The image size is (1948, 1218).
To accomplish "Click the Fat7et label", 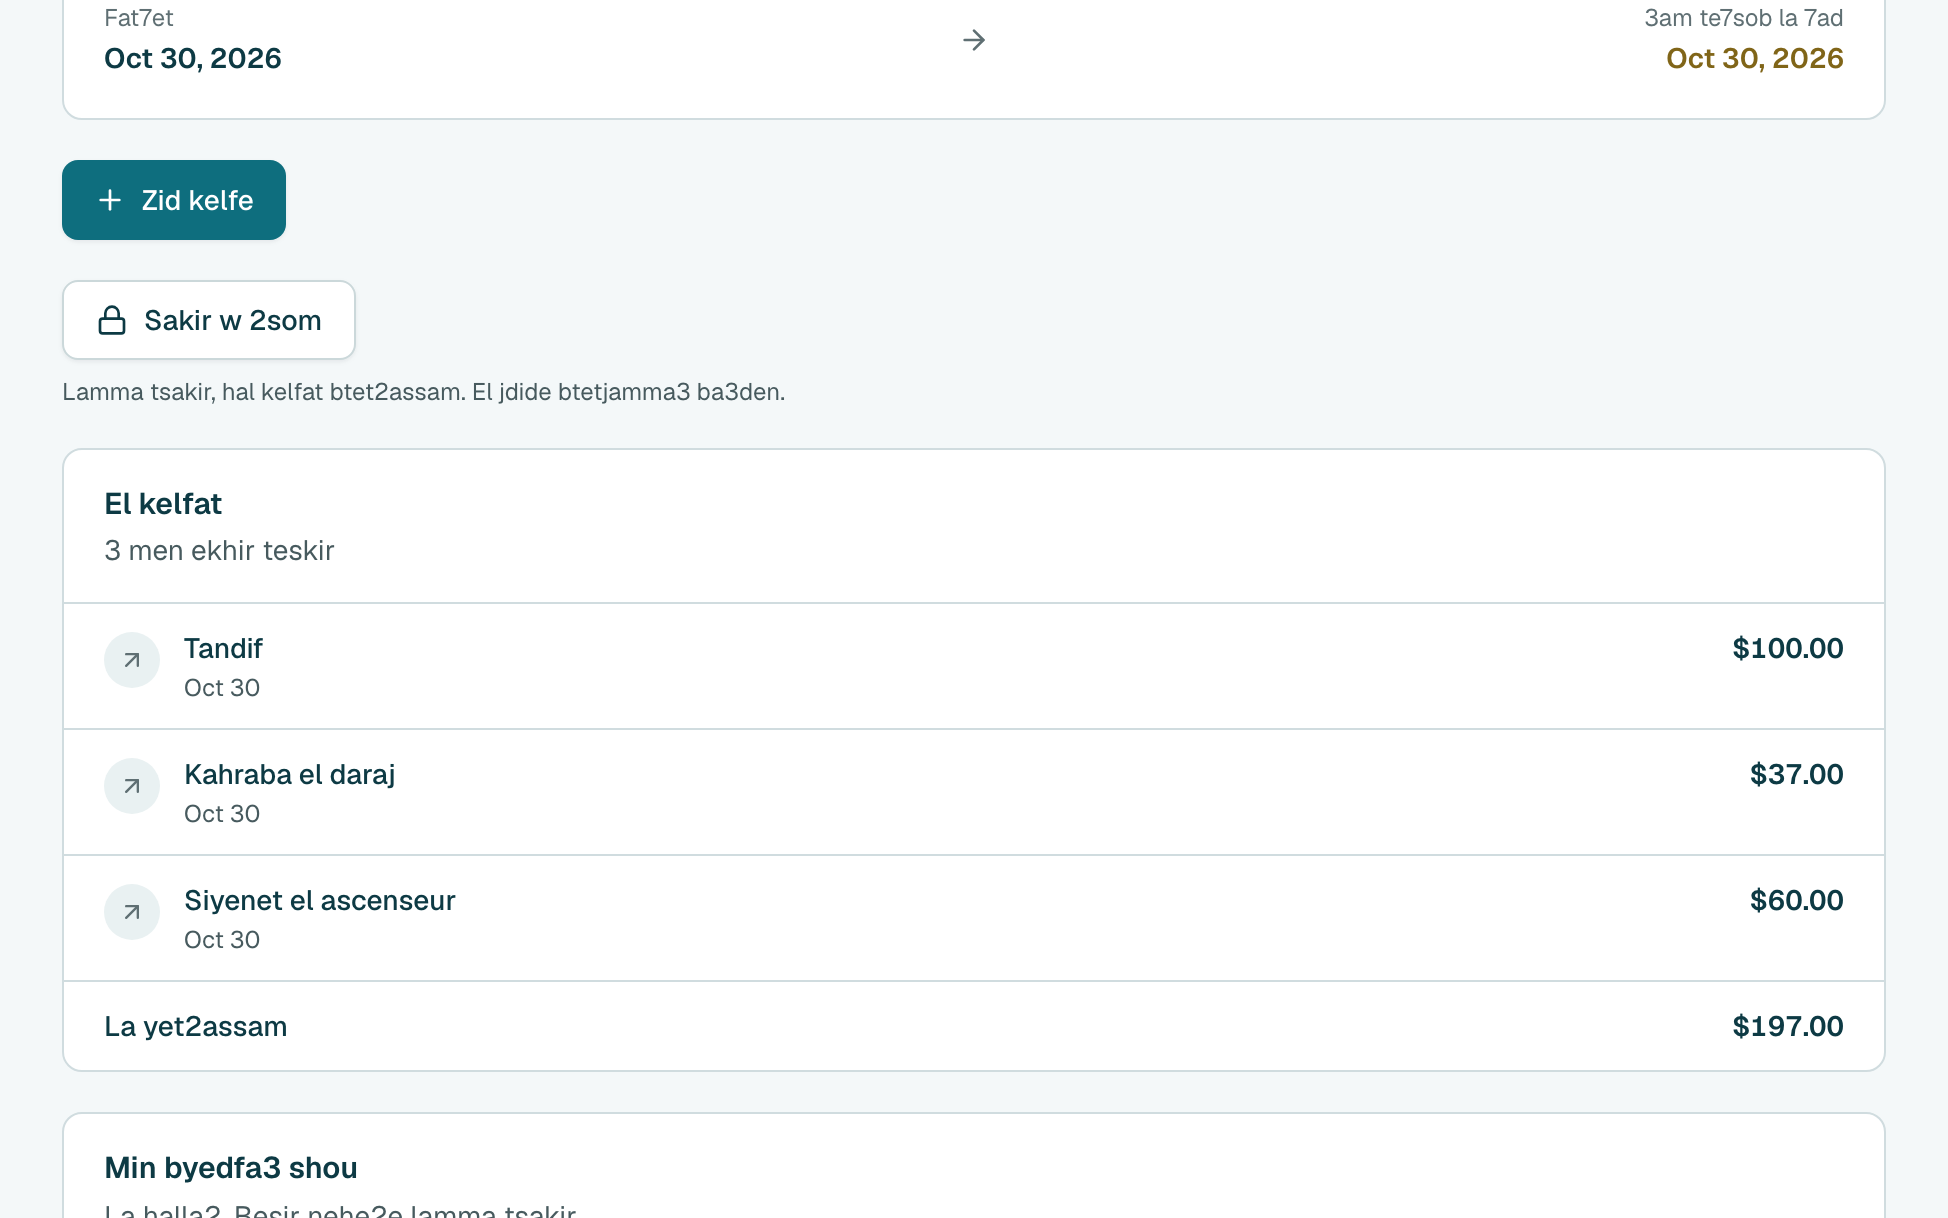I will click(x=139, y=18).
